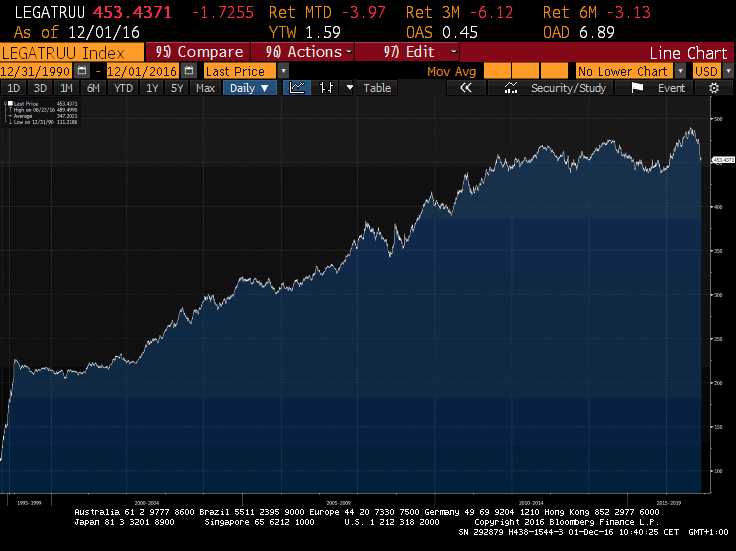
Task: Click the first Mov Avg input box
Action: (497, 71)
